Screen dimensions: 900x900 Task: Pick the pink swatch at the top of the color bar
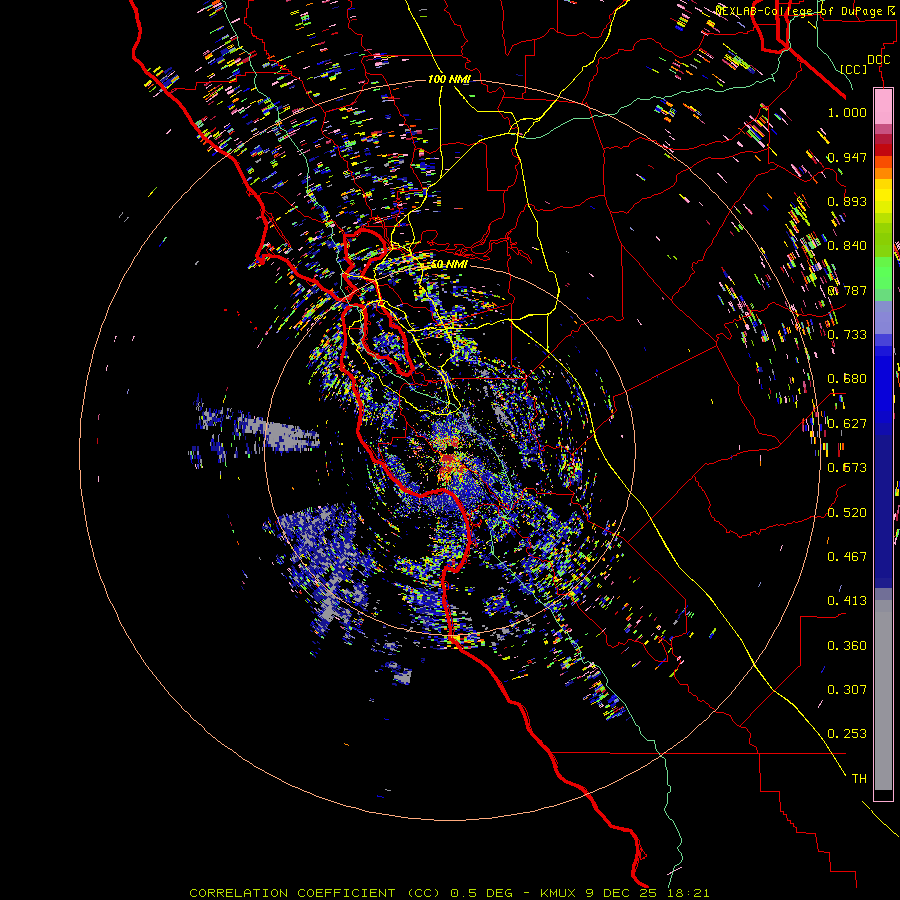pyautogui.click(x=883, y=106)
